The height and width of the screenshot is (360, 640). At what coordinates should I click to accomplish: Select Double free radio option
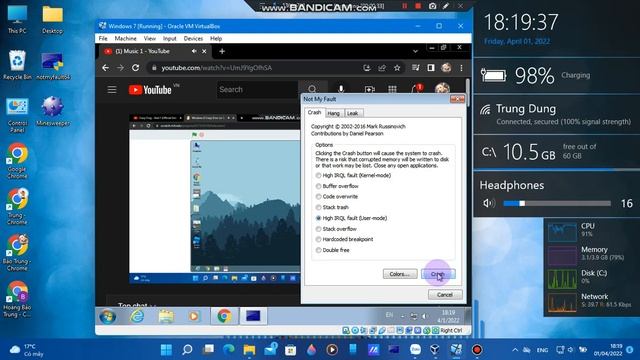click(333, 250)
